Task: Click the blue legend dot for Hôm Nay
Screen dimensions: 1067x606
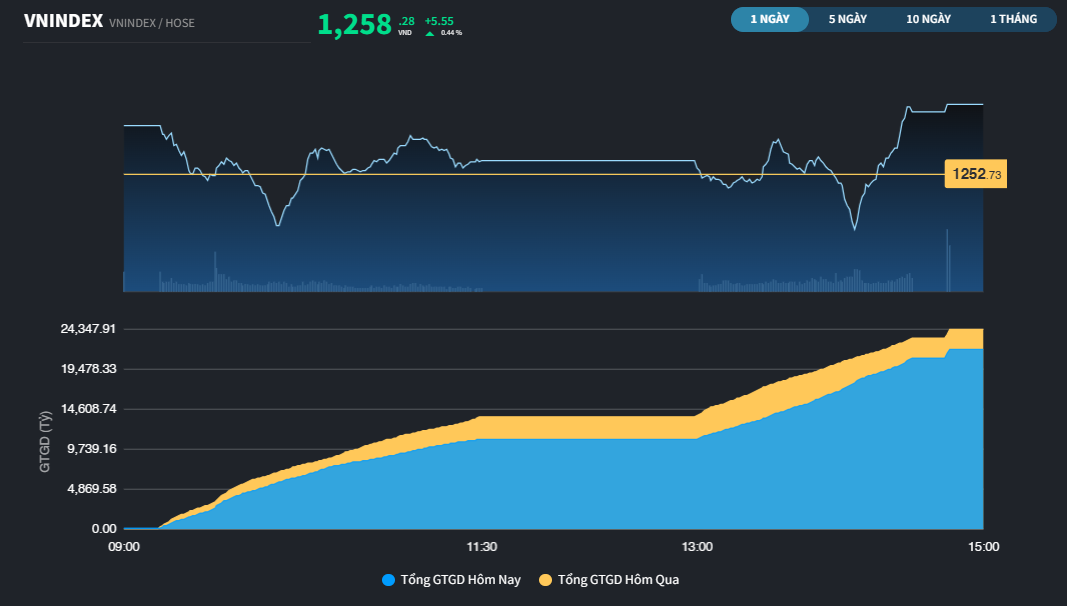Action: tap(389, 580)
